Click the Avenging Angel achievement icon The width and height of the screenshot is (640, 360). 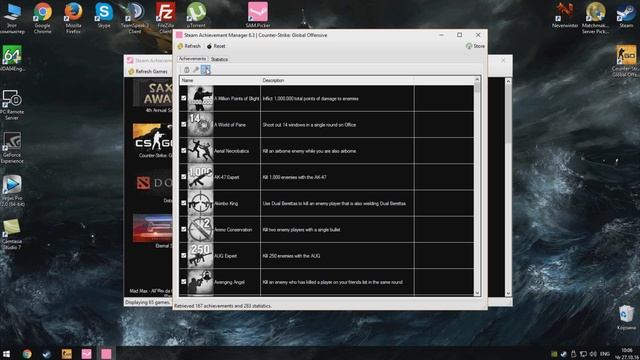pyautogui.click(x=200, y=282)
